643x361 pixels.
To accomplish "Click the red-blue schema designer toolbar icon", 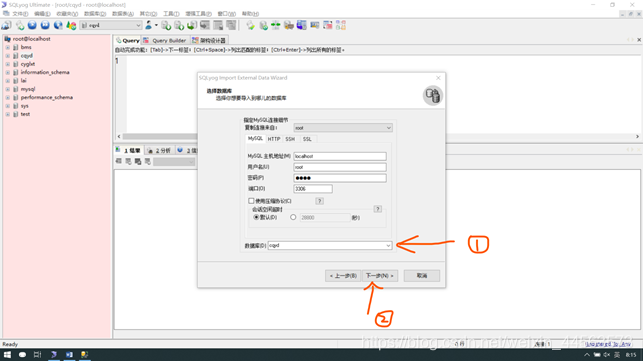I will click(x=328, y=25).
